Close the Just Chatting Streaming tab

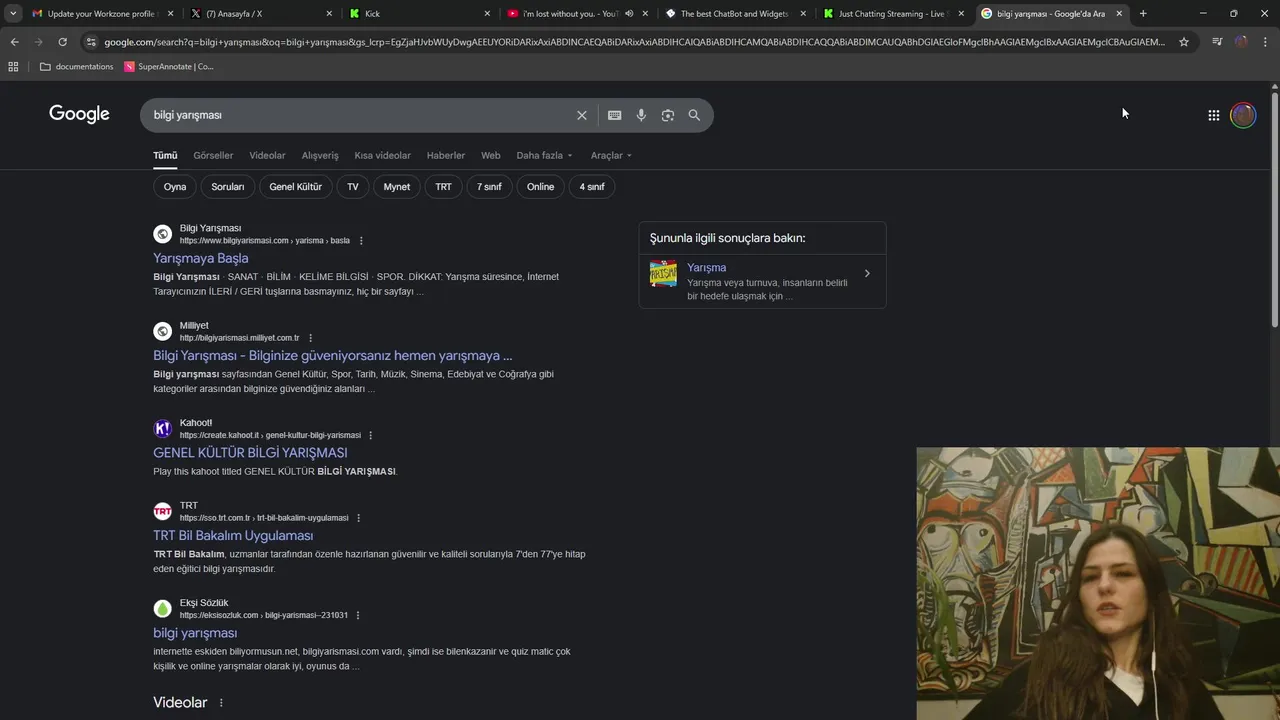[x=961, y=13]
